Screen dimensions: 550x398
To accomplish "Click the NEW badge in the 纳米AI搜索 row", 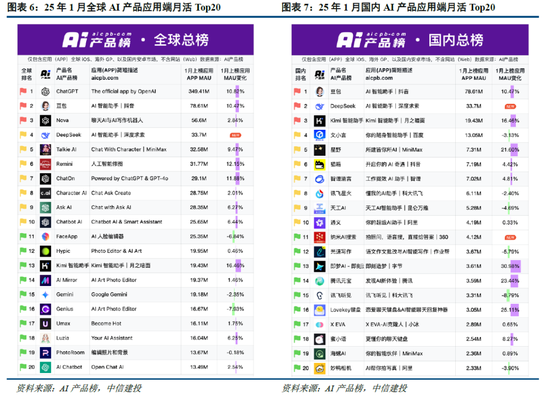I will tap(510, 238).
